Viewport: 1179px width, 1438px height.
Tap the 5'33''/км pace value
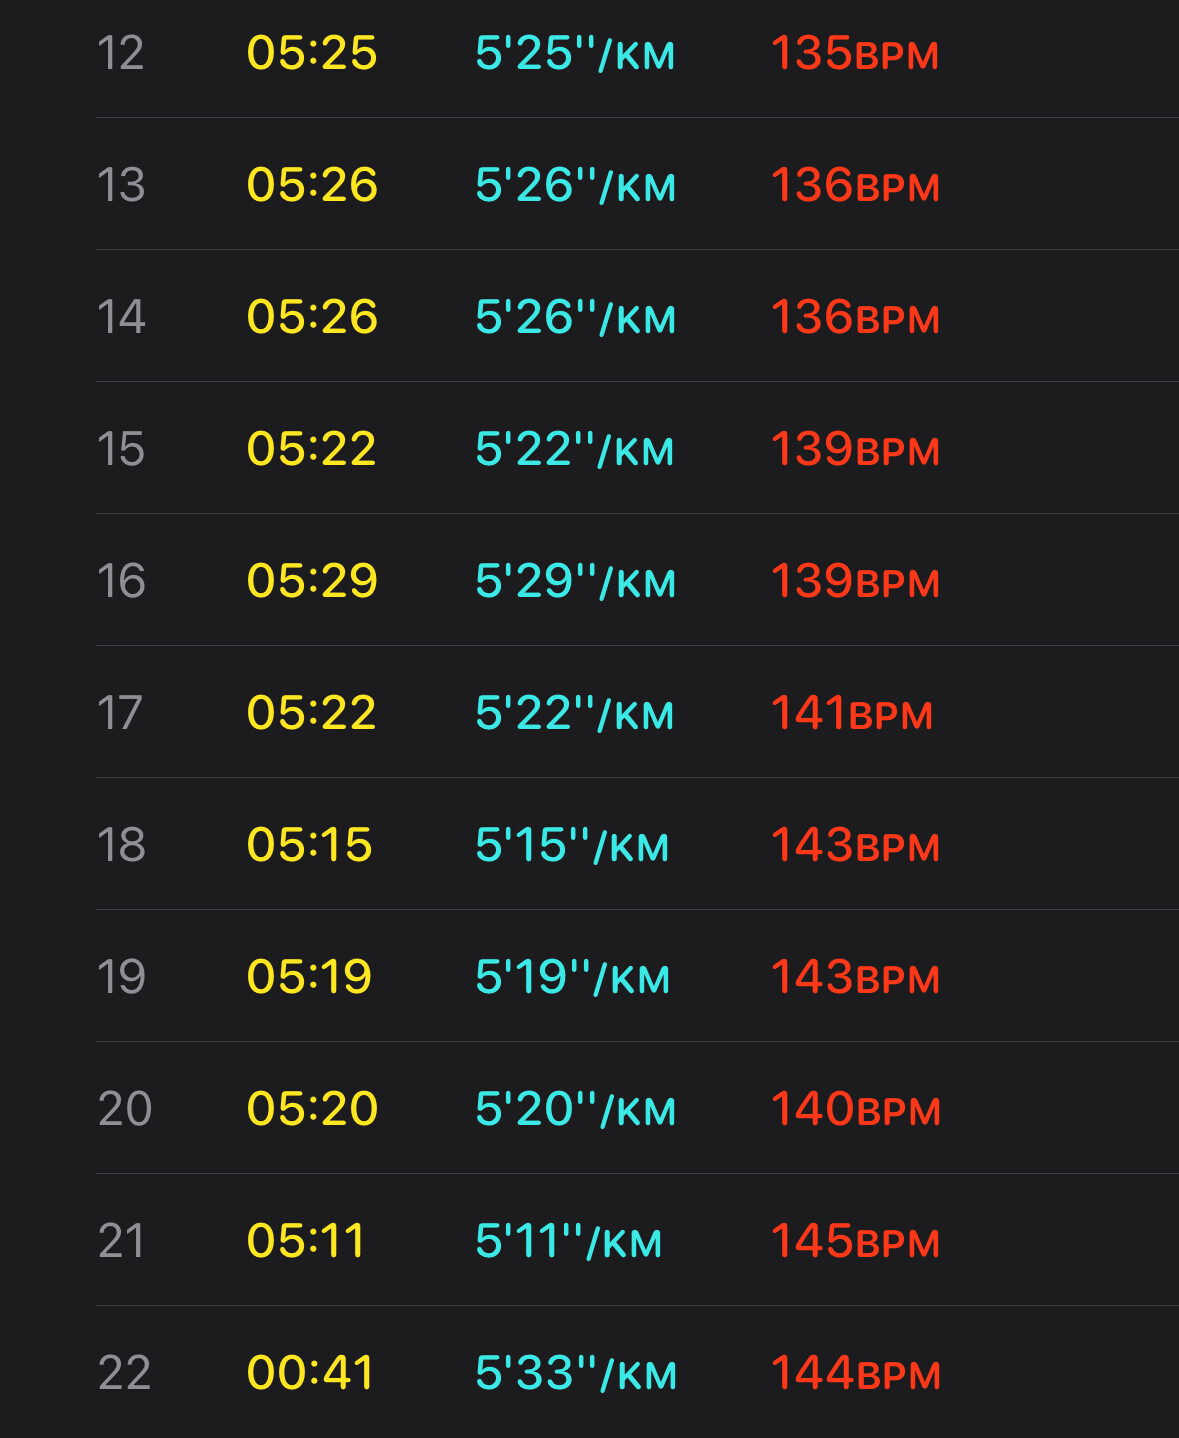576,1373
